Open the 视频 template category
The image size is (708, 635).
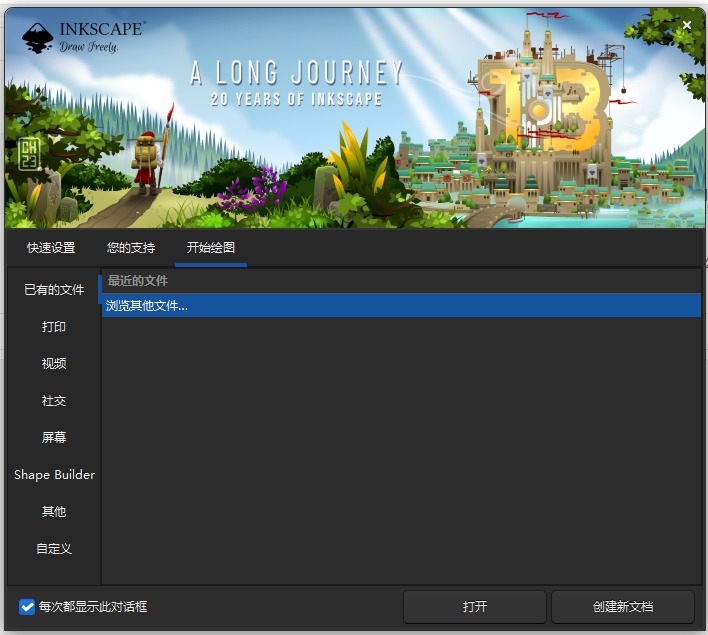54,364
